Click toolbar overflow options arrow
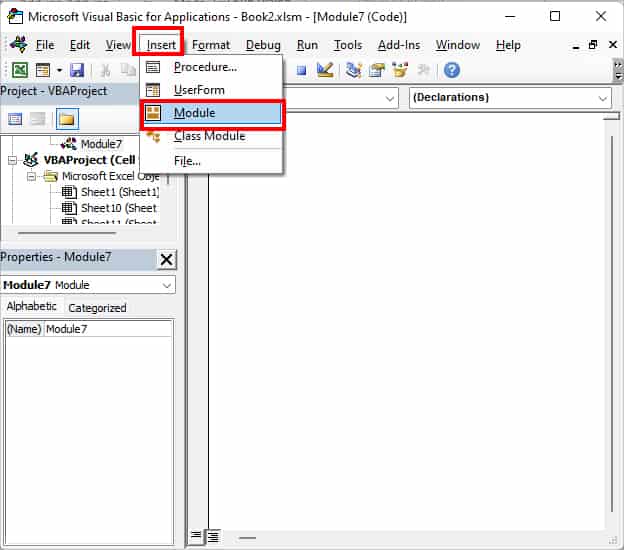The width and height of the screenshot is (624, 550). click(618, 70)
